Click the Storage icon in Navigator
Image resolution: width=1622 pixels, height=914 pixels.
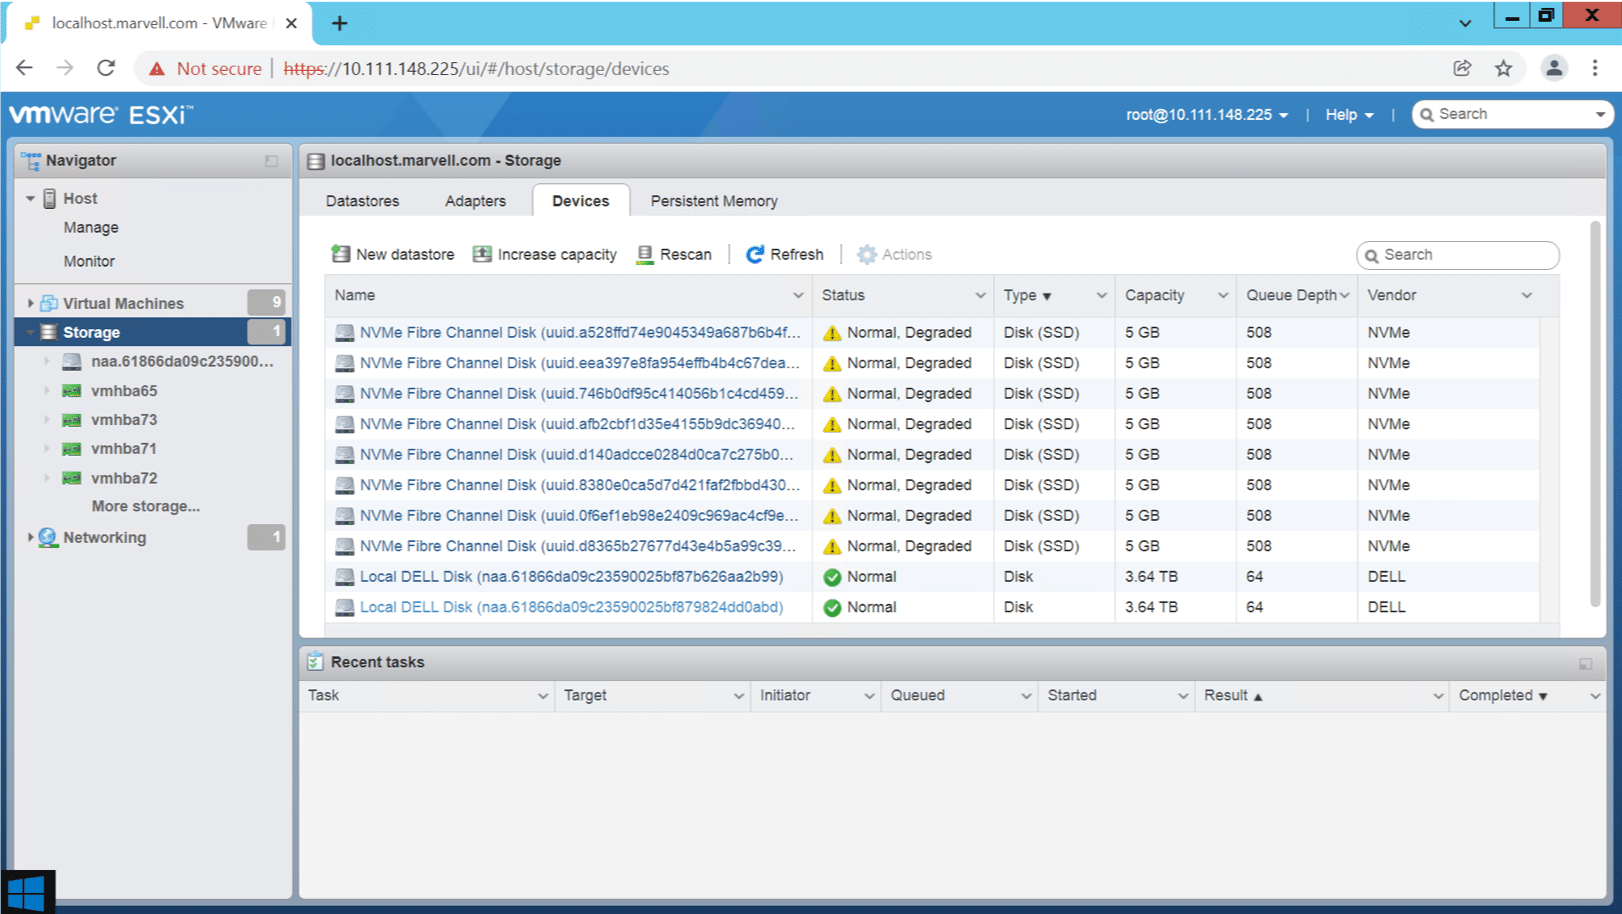point(48,332)
